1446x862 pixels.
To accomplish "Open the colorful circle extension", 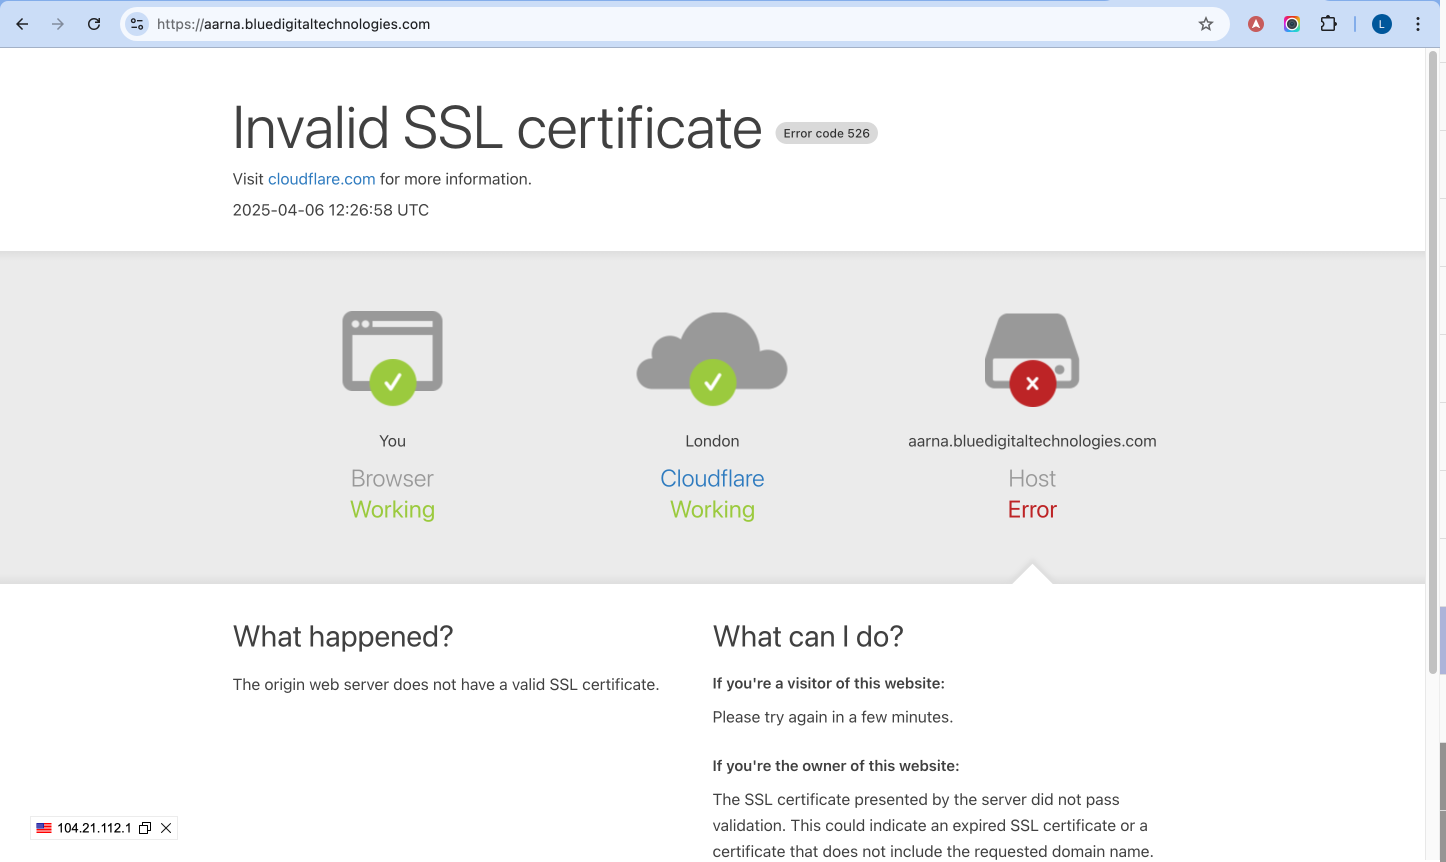I will coord(1292,24).
